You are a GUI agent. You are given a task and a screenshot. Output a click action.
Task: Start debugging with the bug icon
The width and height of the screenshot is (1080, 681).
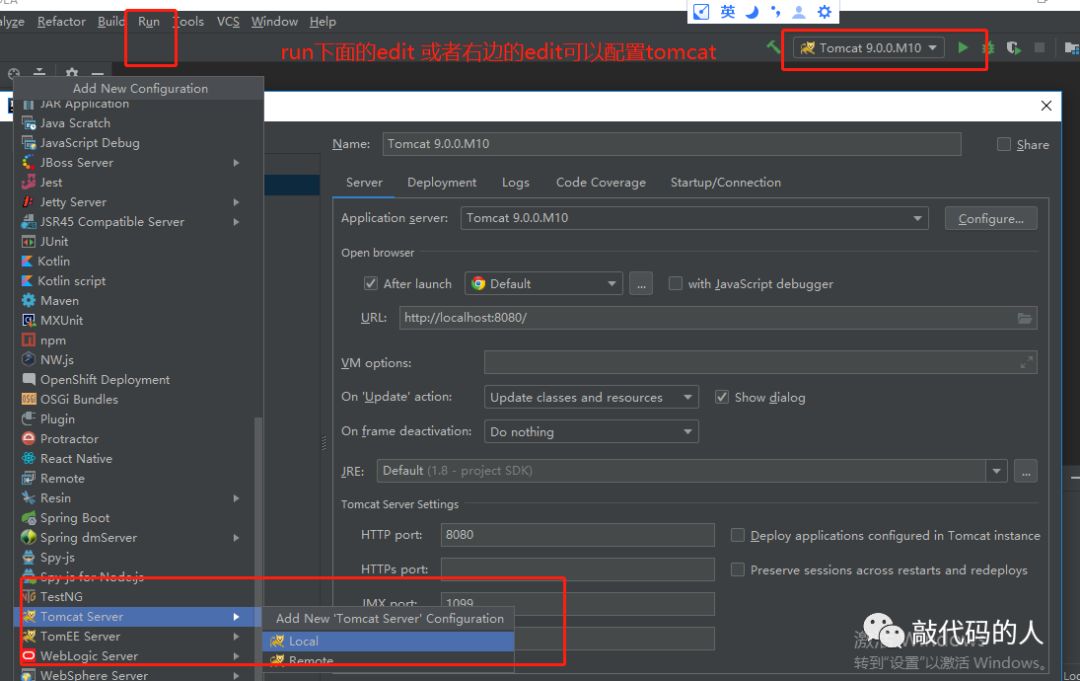pyautogui.click(x=988, y=48)
